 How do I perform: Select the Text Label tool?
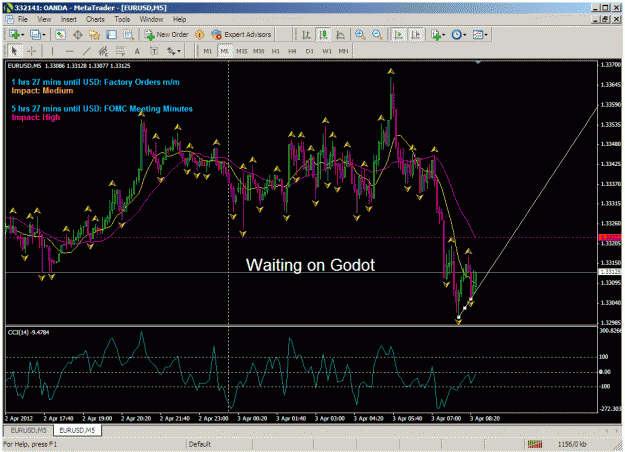click(x=154, y=51)
